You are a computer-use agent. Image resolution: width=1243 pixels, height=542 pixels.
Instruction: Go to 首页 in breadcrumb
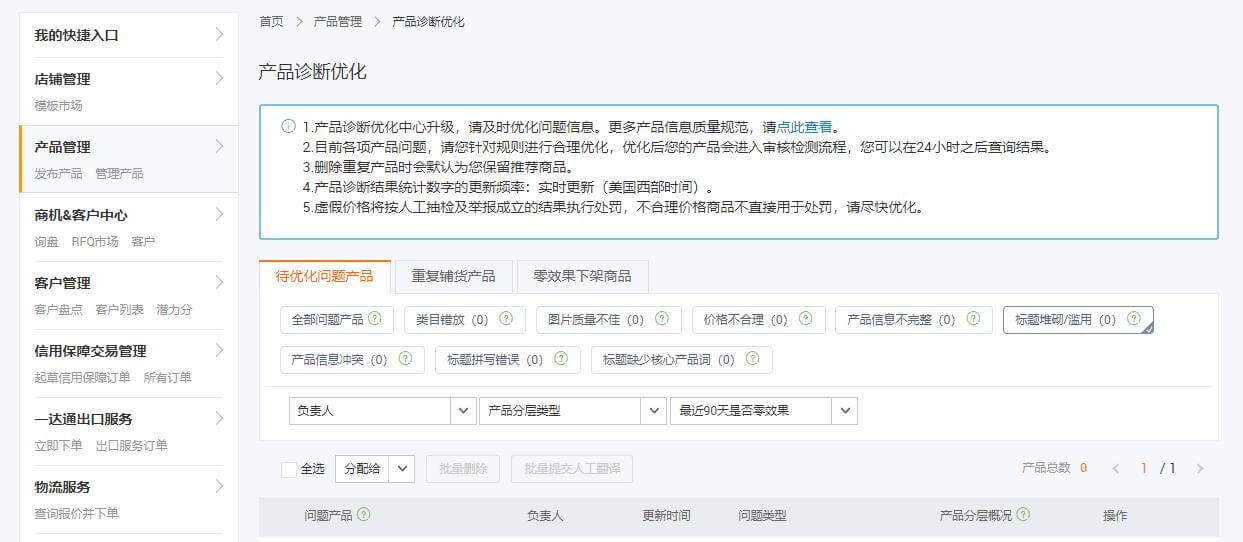[x=271, y=21]
